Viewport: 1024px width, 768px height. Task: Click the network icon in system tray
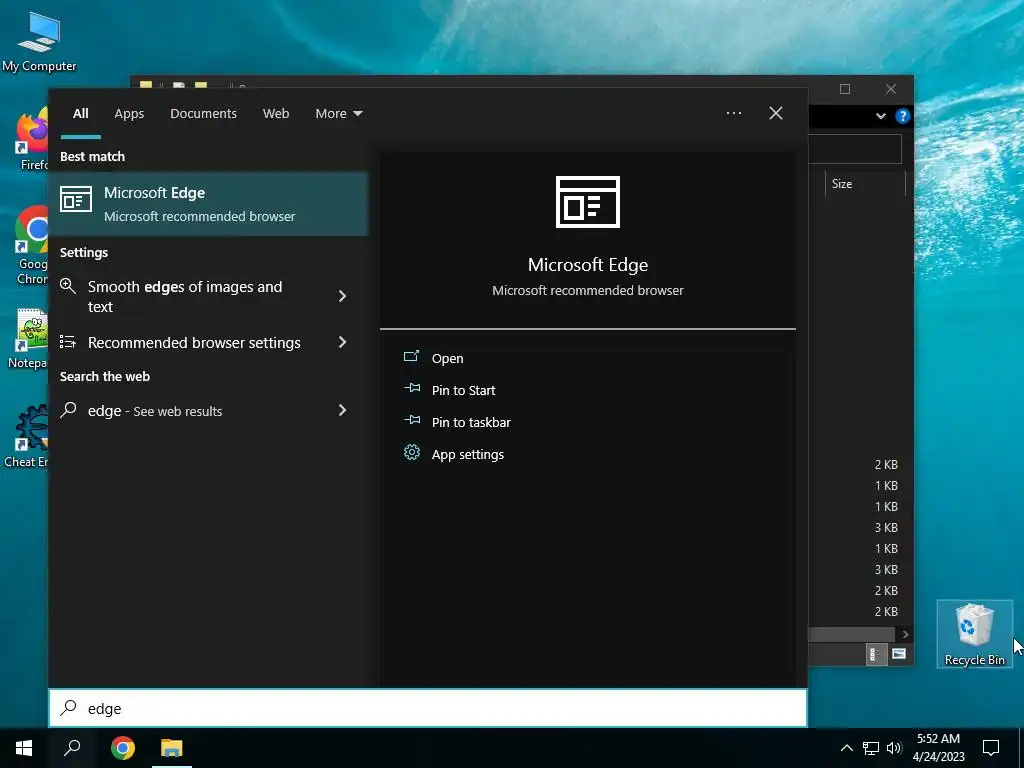point(871,748)
